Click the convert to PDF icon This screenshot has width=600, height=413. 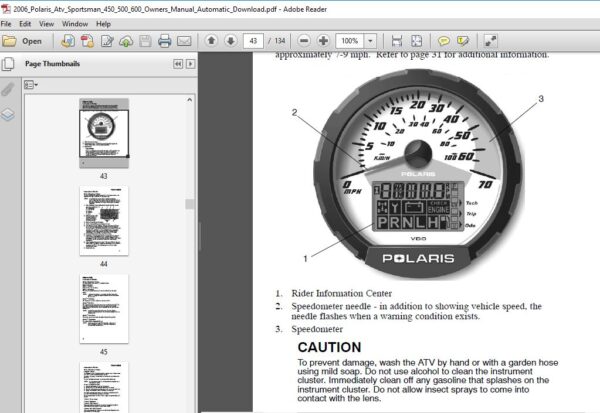[87, 41]
